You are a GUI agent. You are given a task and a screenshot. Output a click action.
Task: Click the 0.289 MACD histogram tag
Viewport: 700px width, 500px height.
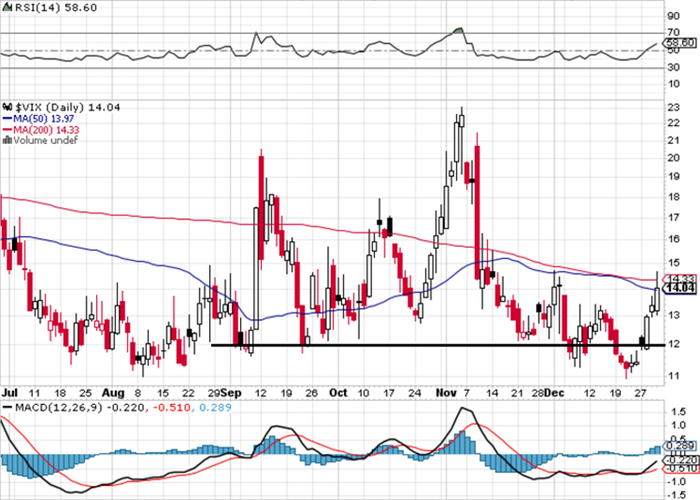coord(680,446)
